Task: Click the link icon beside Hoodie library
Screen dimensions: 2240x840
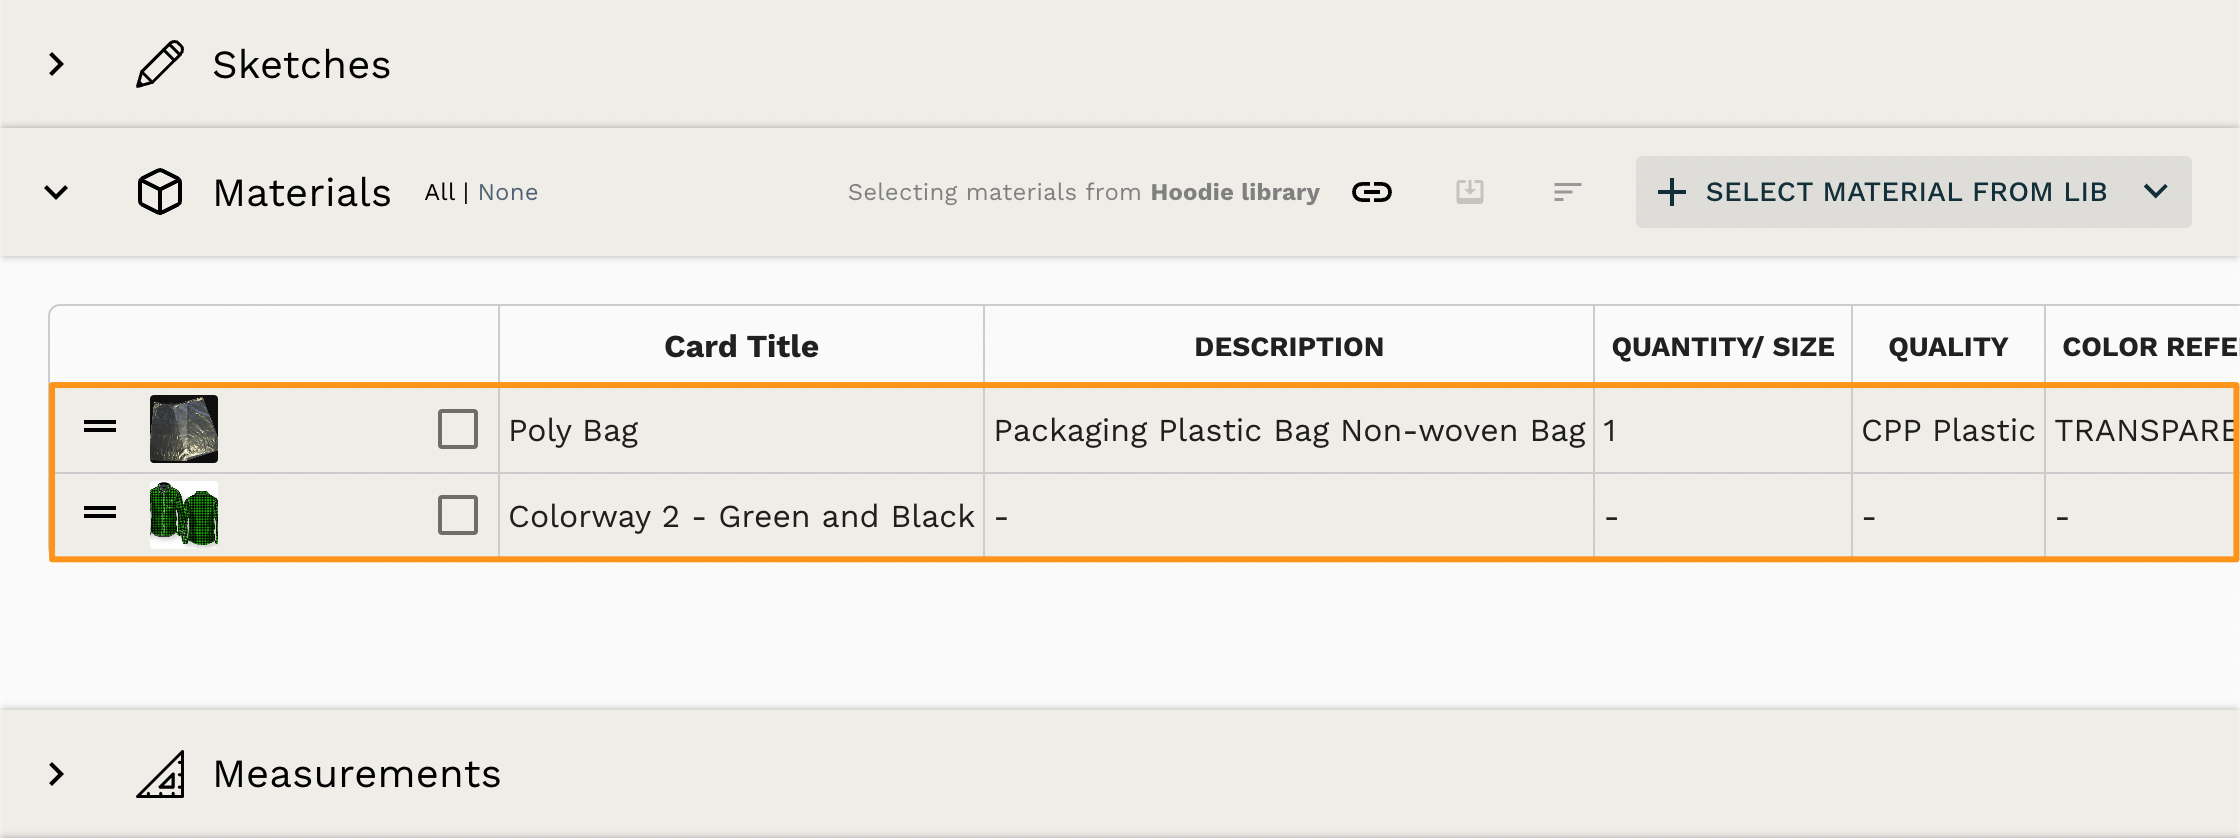Action: (x=1371, y=192)
